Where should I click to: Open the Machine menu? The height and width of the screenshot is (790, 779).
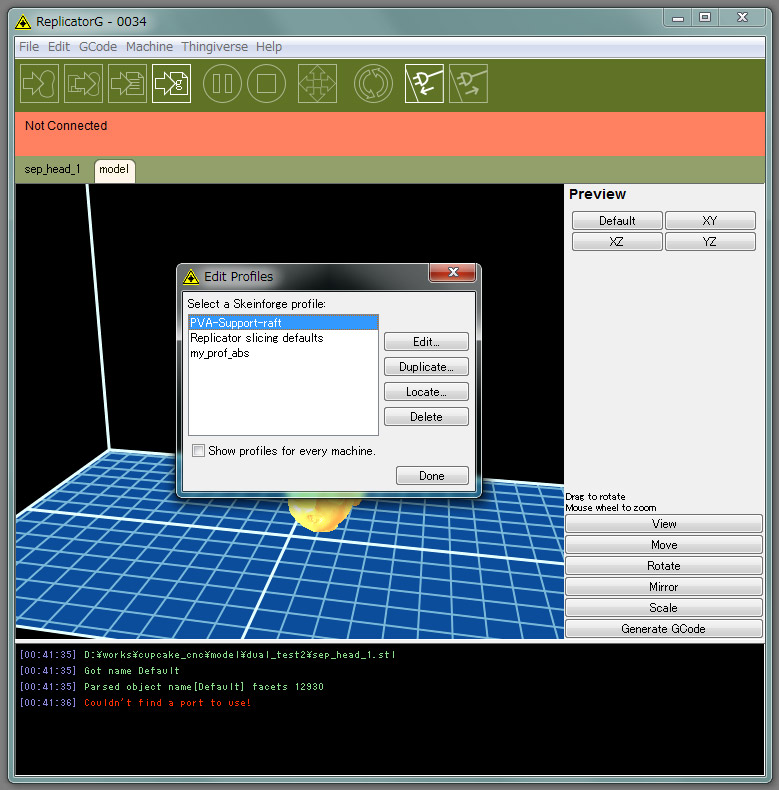click(x=150, y=47)
